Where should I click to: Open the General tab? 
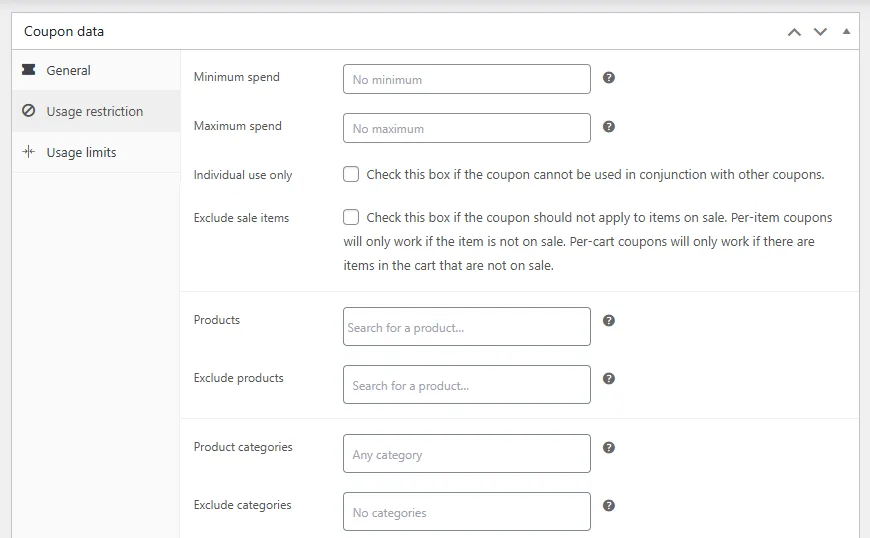point(96,70)
